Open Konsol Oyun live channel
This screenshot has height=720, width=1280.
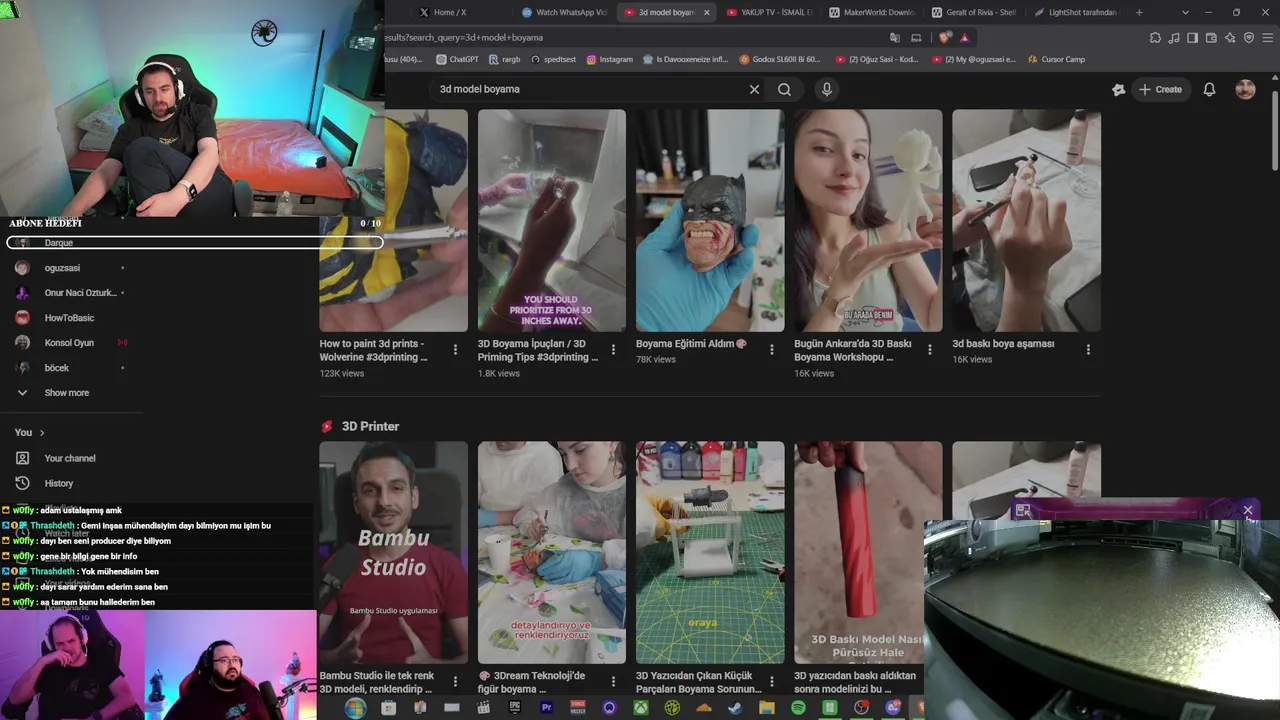[70, 343]
